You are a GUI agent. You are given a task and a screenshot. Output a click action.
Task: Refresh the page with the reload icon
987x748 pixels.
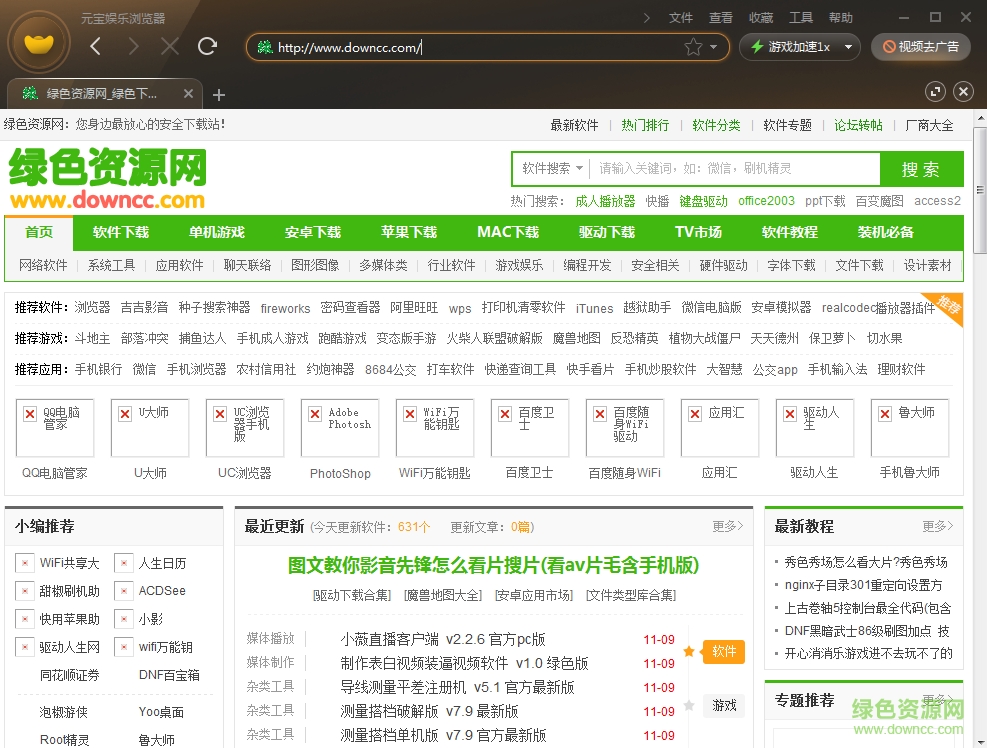coord(207,46)
